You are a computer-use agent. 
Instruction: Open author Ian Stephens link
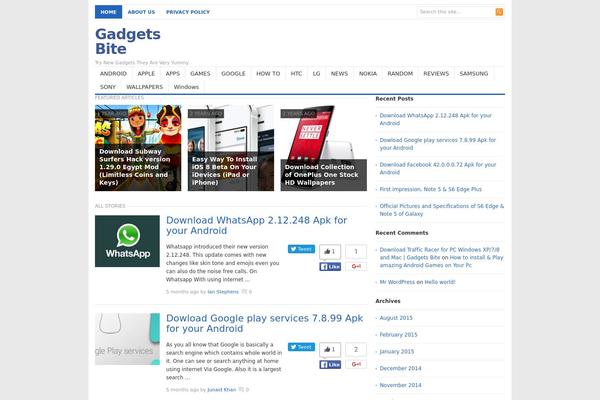223,292
